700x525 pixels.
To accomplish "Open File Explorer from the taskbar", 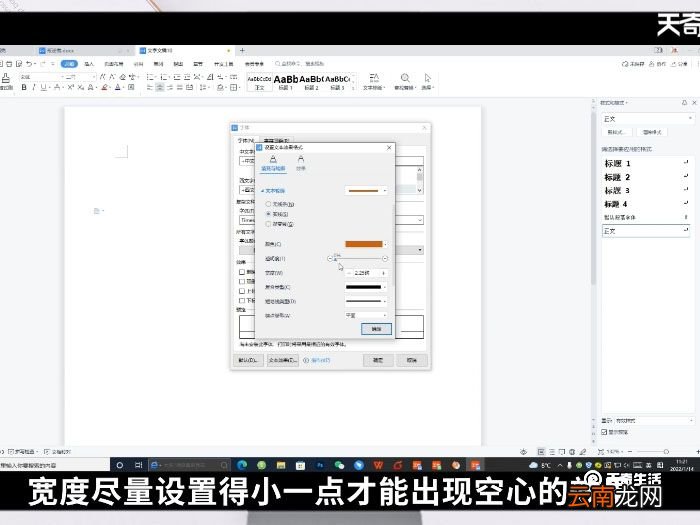I will click(281, 465).
